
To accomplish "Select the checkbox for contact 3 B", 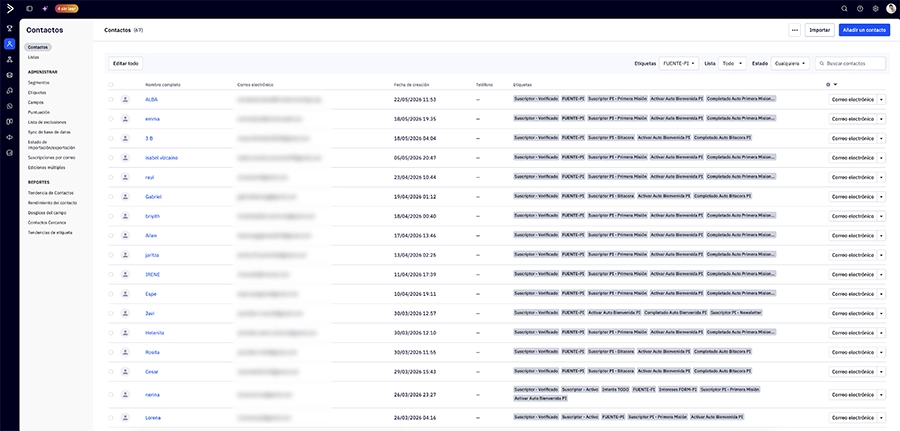I will tap(111, 138).
